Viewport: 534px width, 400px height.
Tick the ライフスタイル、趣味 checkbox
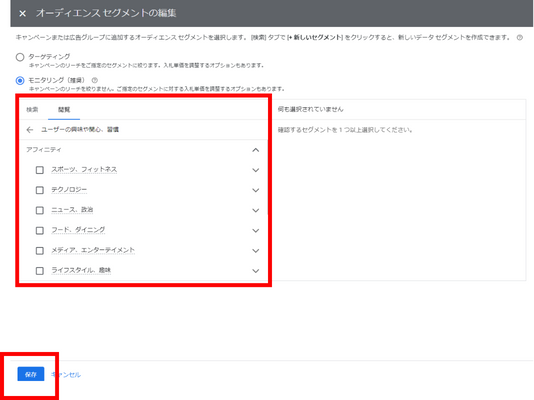40,271
